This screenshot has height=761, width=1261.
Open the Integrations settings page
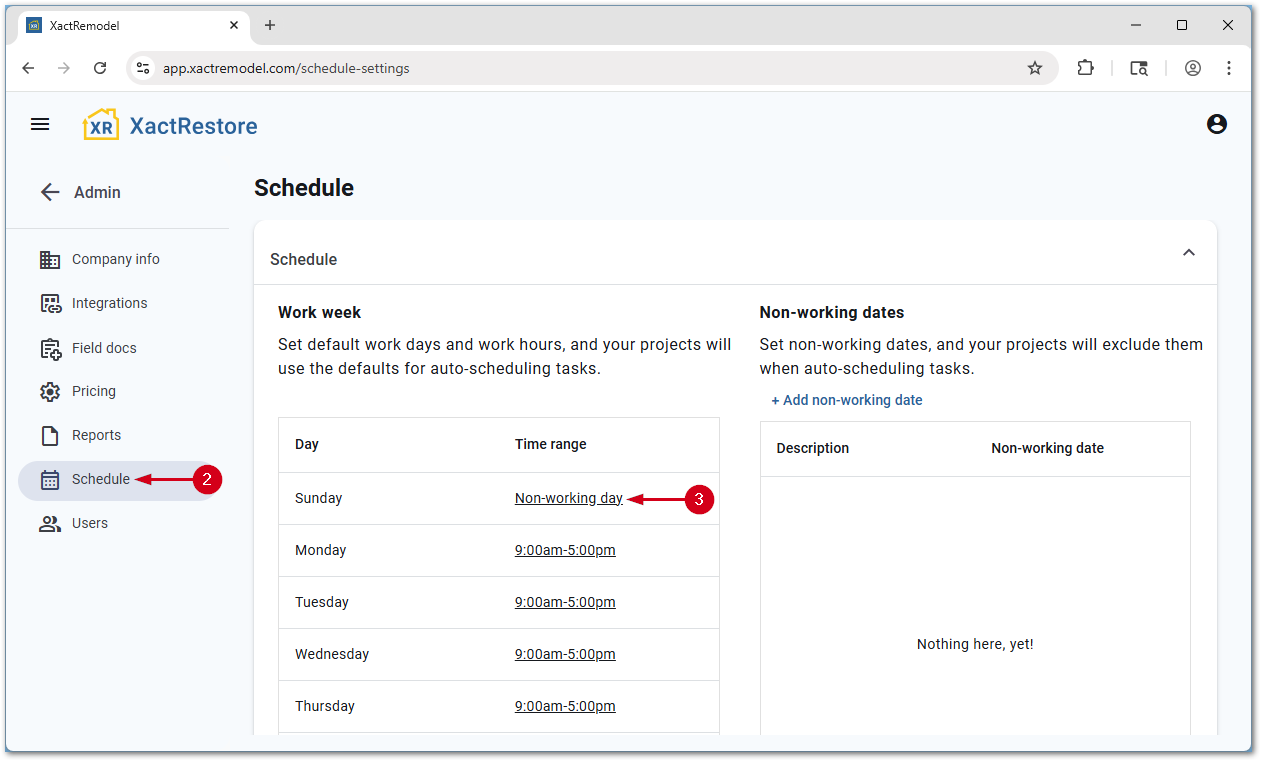(x=109, y=303)
